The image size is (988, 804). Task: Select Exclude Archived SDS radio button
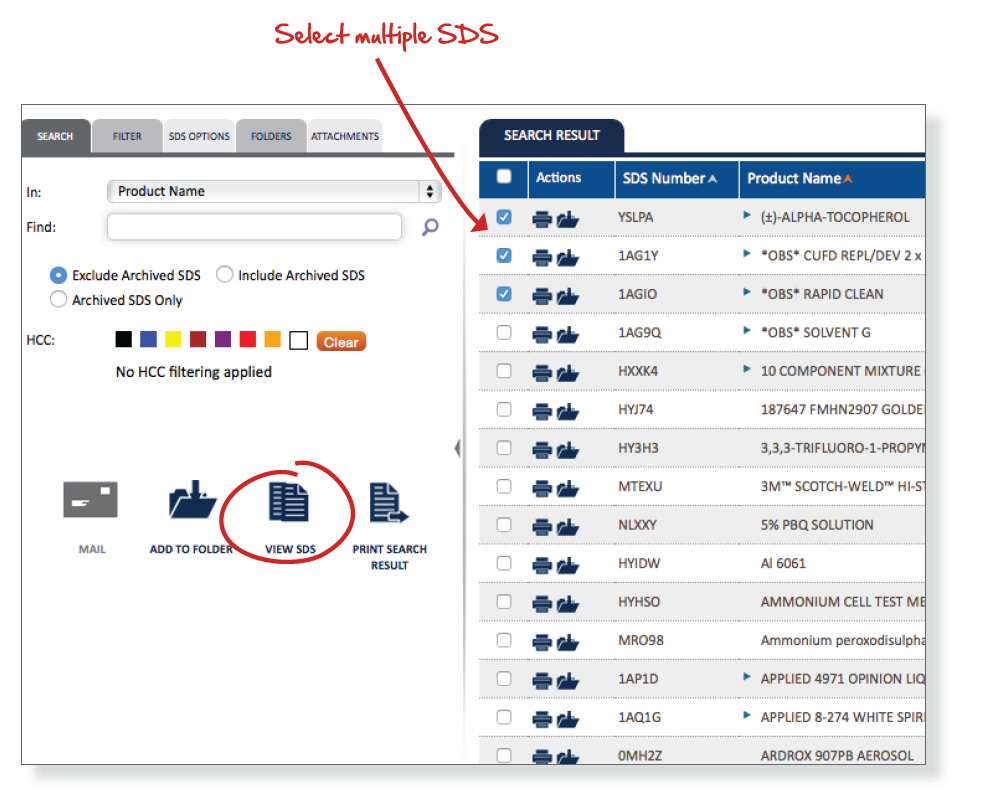pyautogui.click(x=58, y=275)
